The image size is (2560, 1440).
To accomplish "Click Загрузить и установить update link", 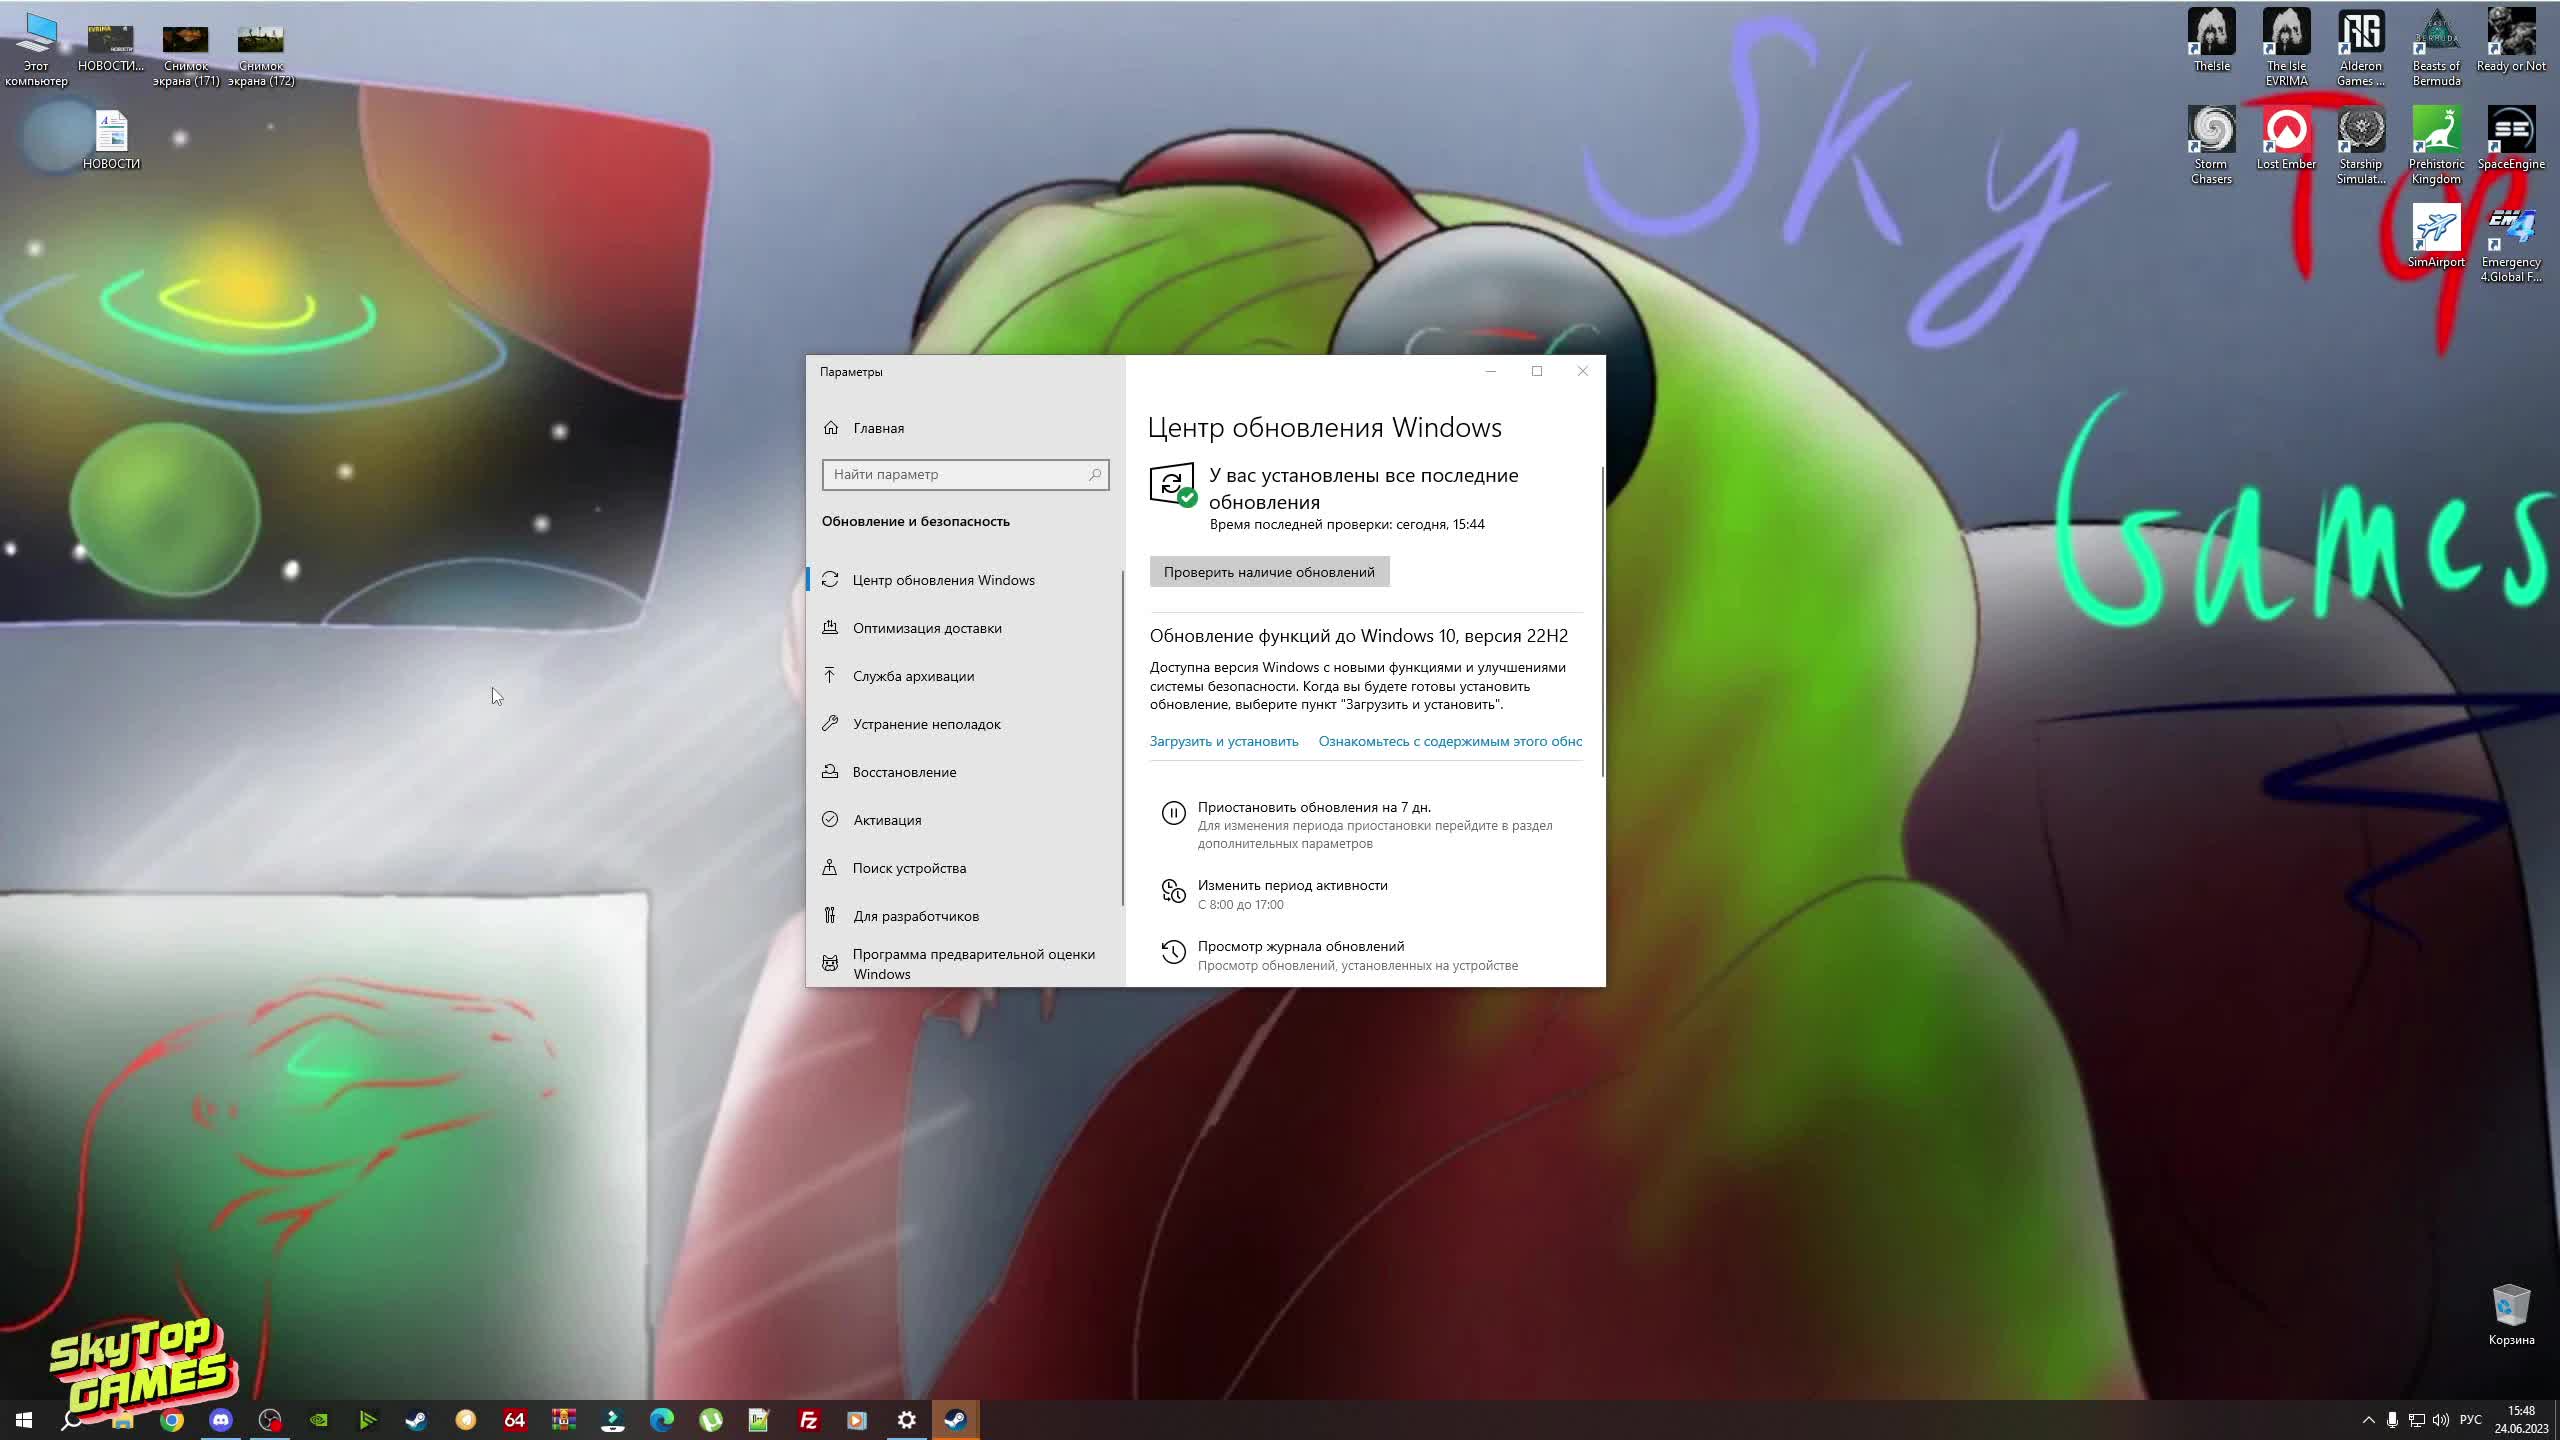I will [1224, 740].
